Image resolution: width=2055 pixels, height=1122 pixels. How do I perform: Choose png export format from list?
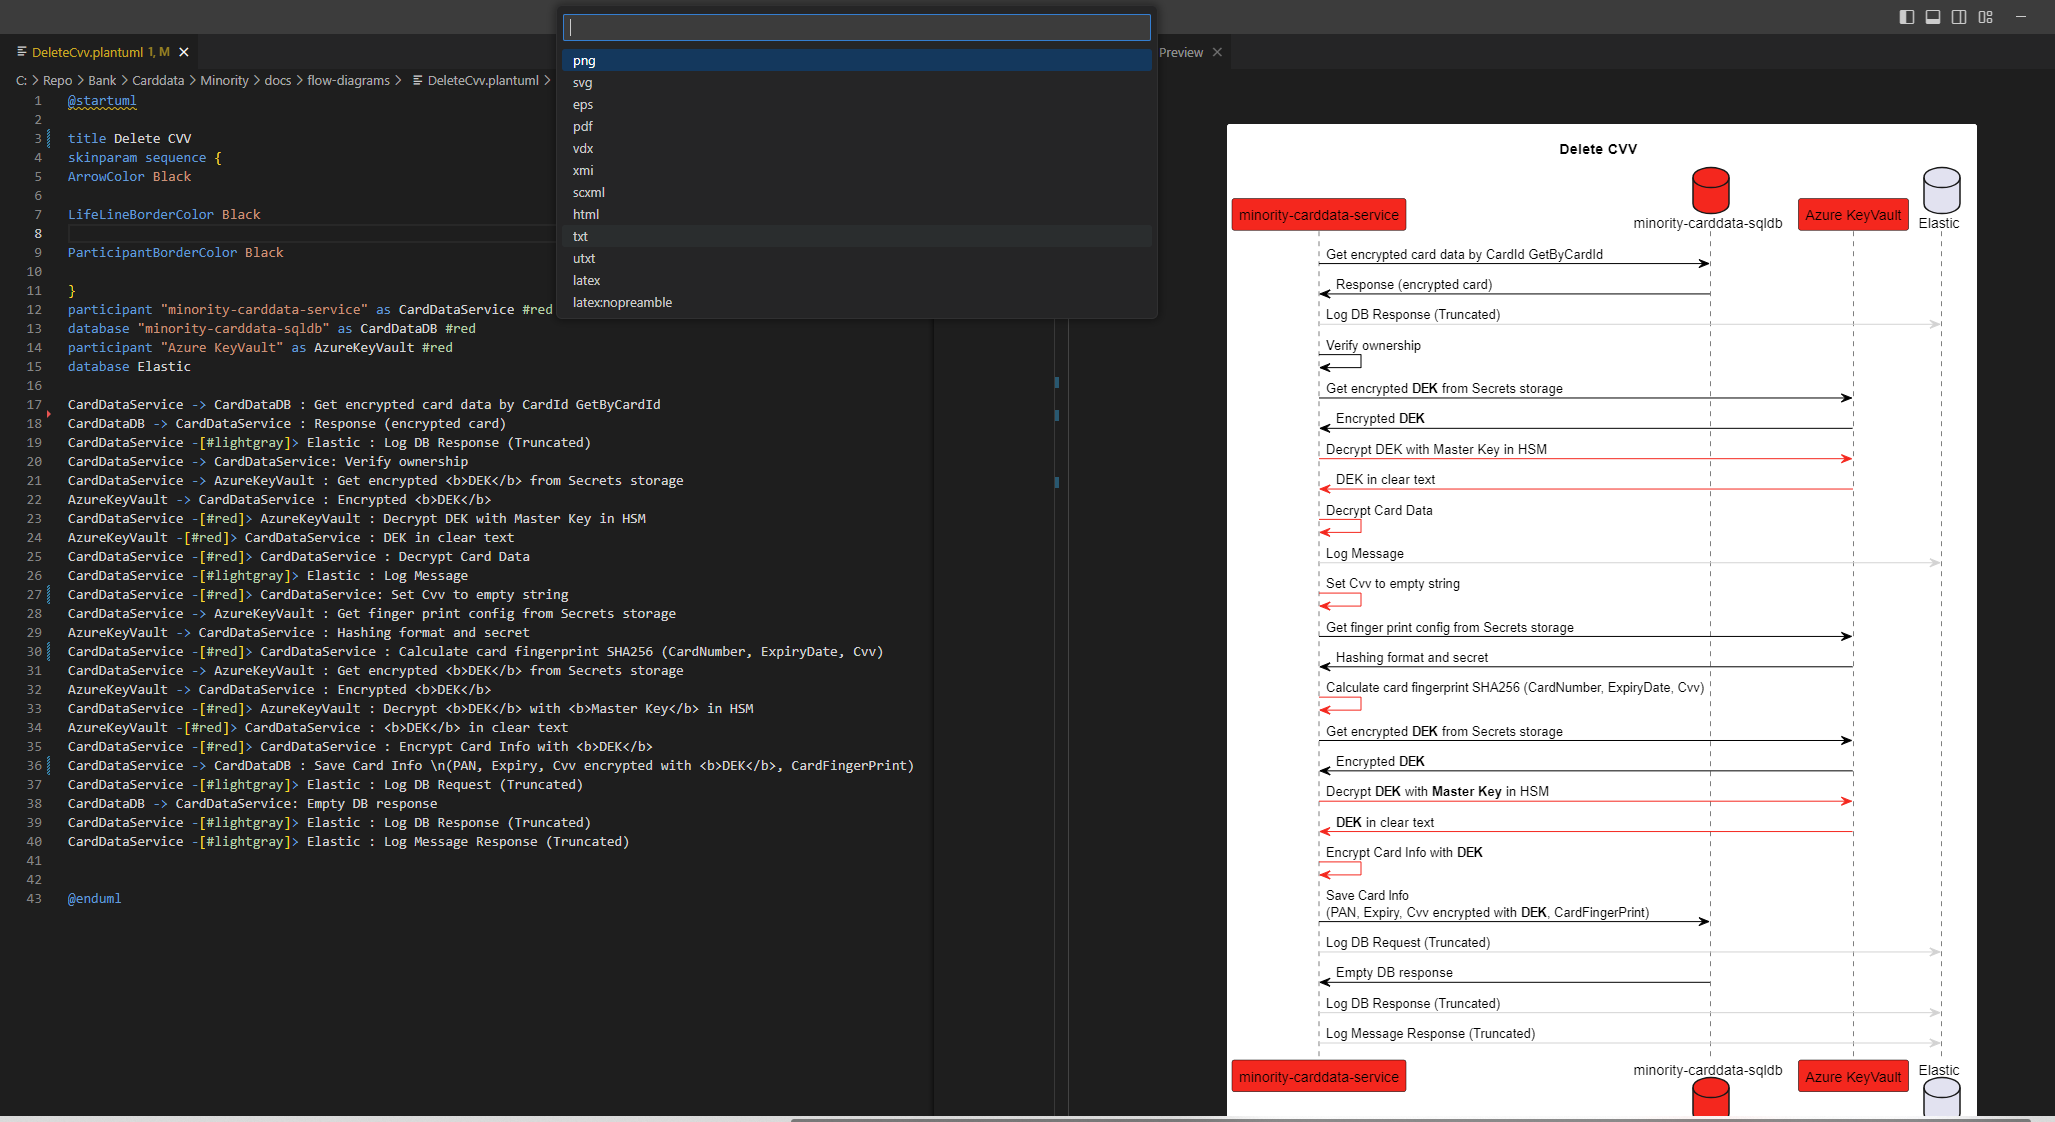point(584,61)
